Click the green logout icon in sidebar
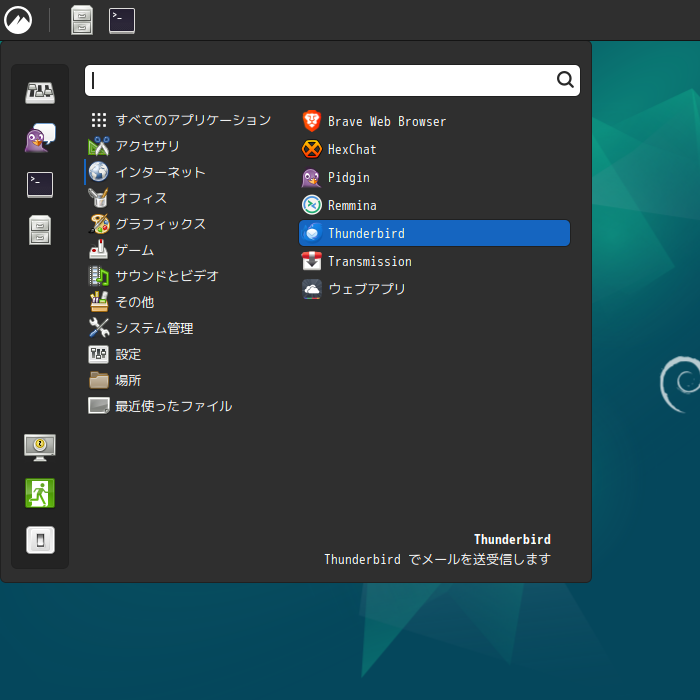The image size is (700, 700). coord(40,493)
